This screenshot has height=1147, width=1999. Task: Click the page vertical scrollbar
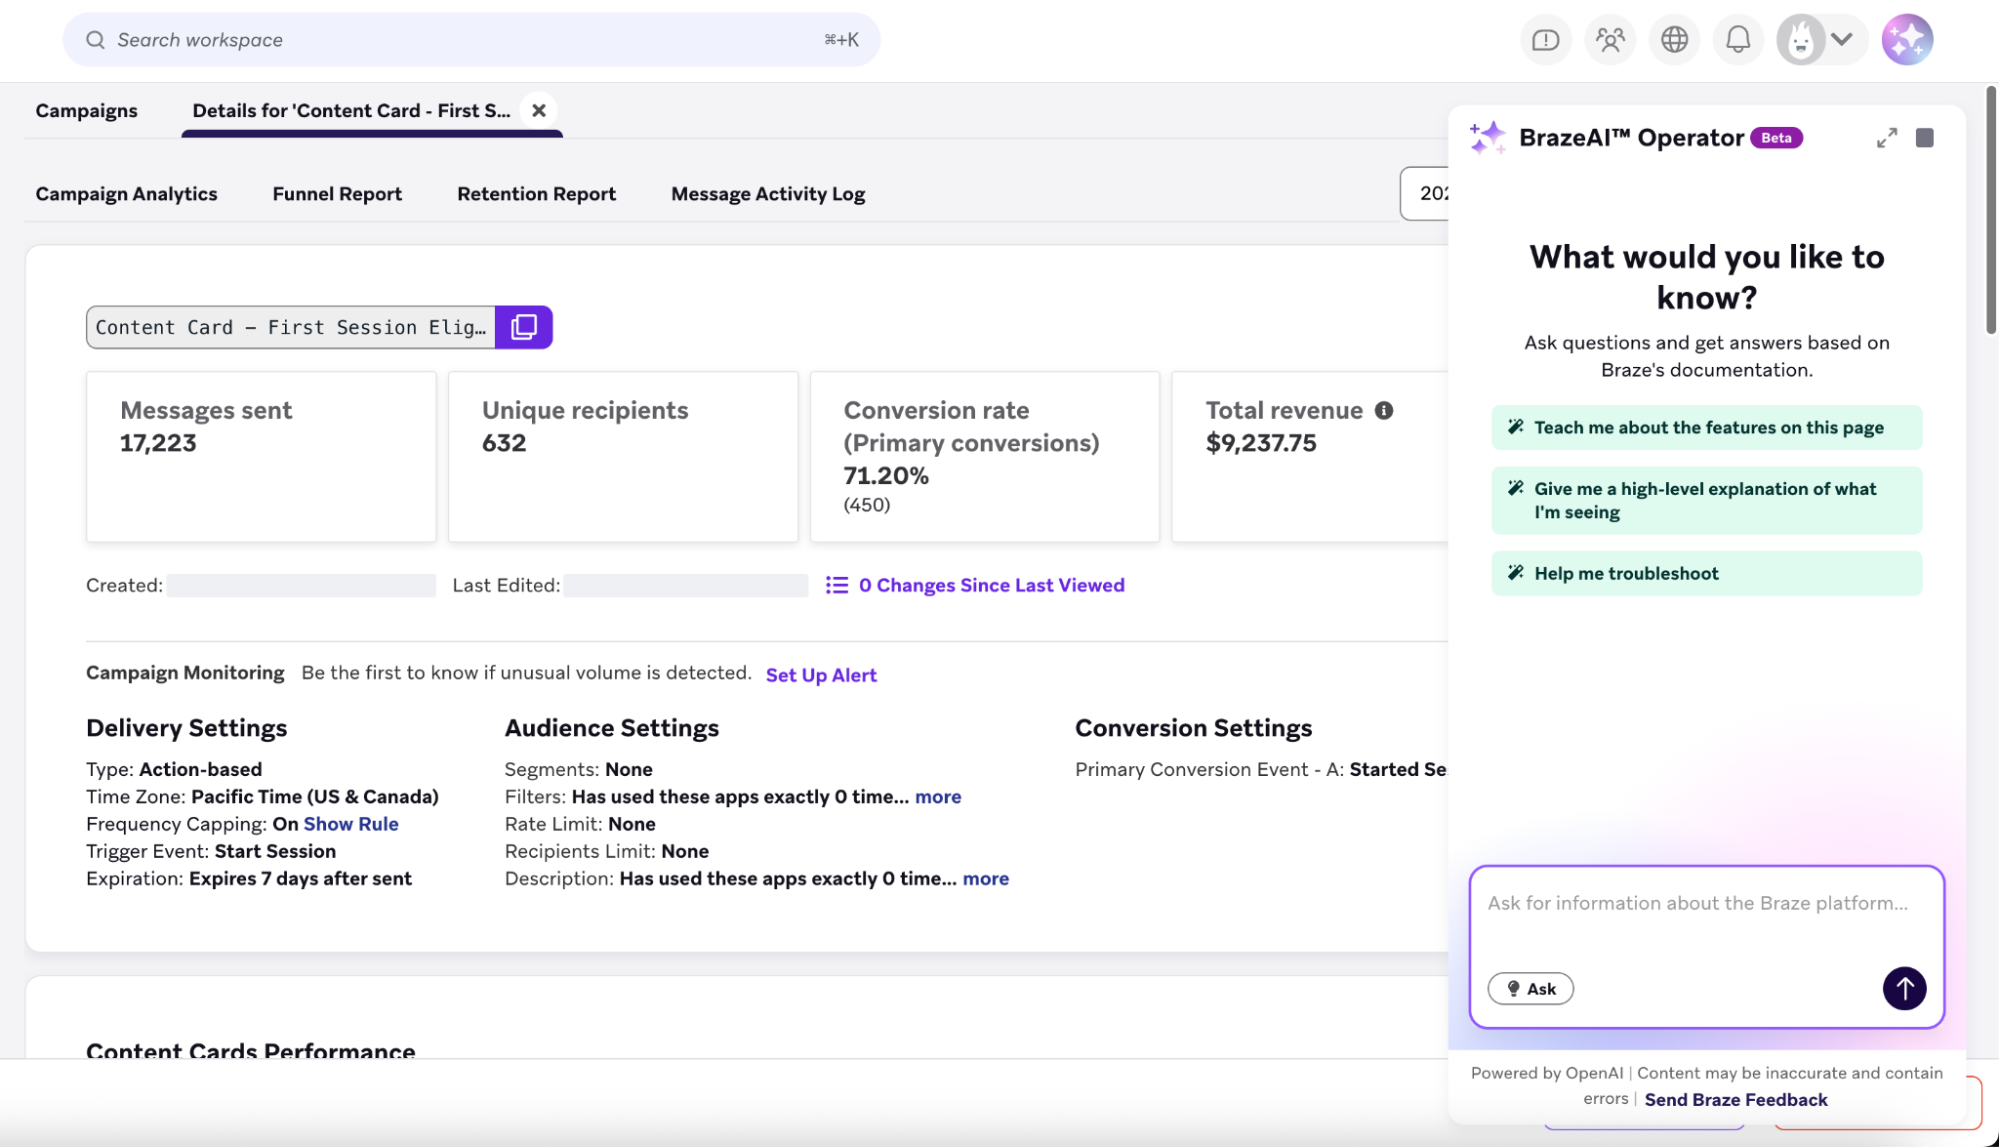(x=1990, y=210)
